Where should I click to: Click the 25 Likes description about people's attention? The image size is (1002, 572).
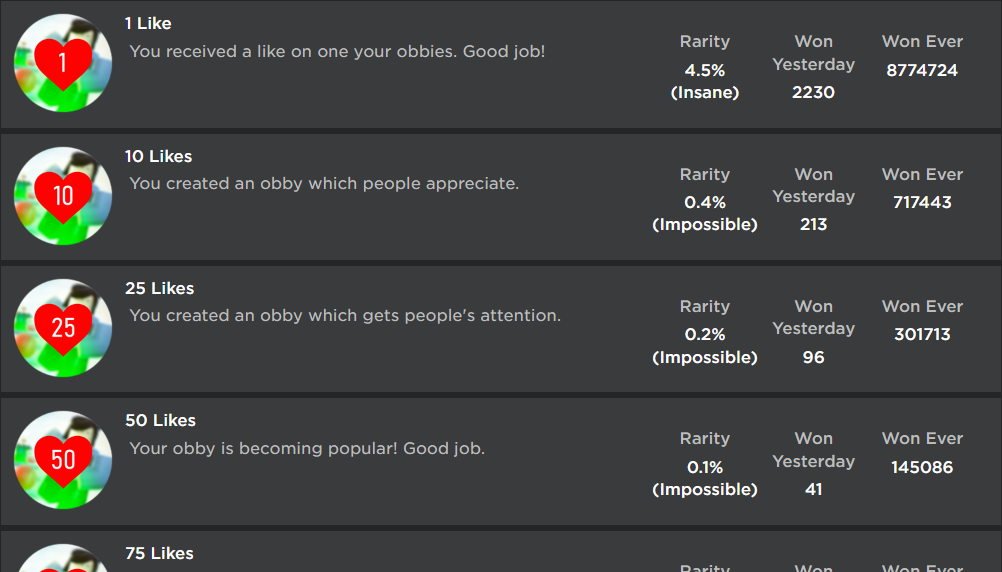click(345, 316)
